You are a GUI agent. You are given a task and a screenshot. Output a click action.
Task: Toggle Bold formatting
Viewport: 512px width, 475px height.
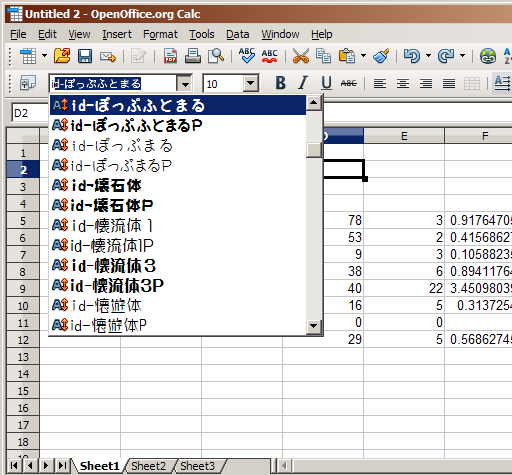click(x=280, y=83)
